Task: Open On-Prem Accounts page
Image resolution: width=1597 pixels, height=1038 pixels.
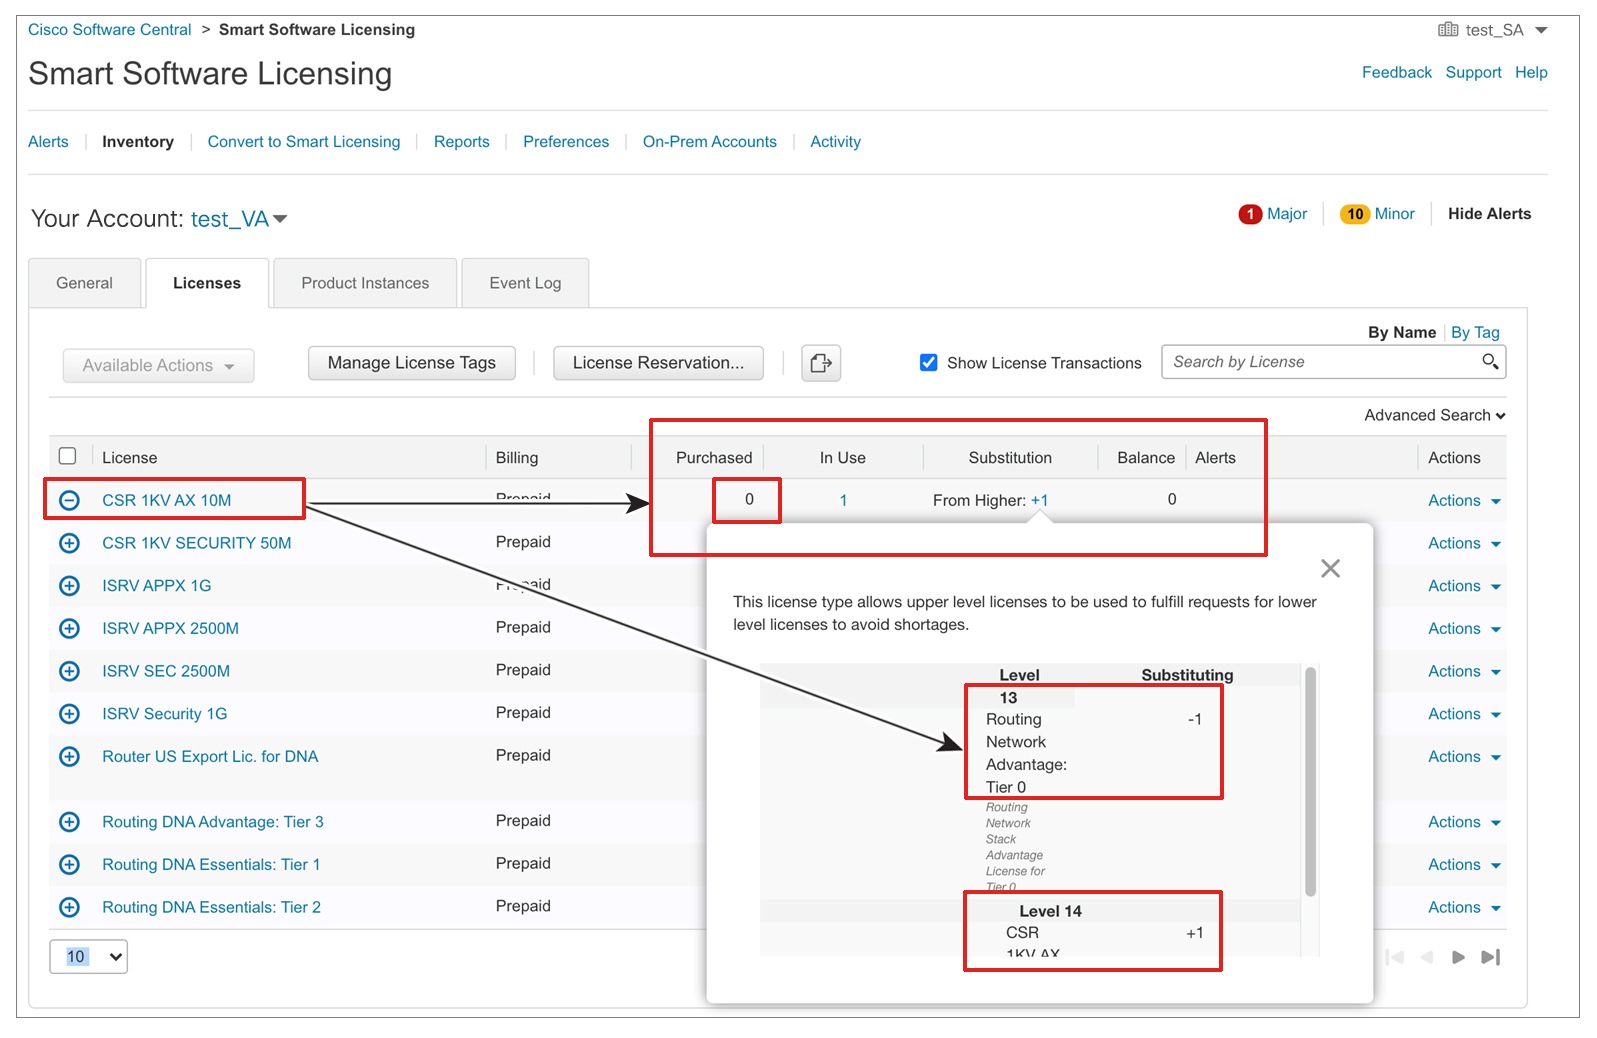Action: [x=710, y=142]
